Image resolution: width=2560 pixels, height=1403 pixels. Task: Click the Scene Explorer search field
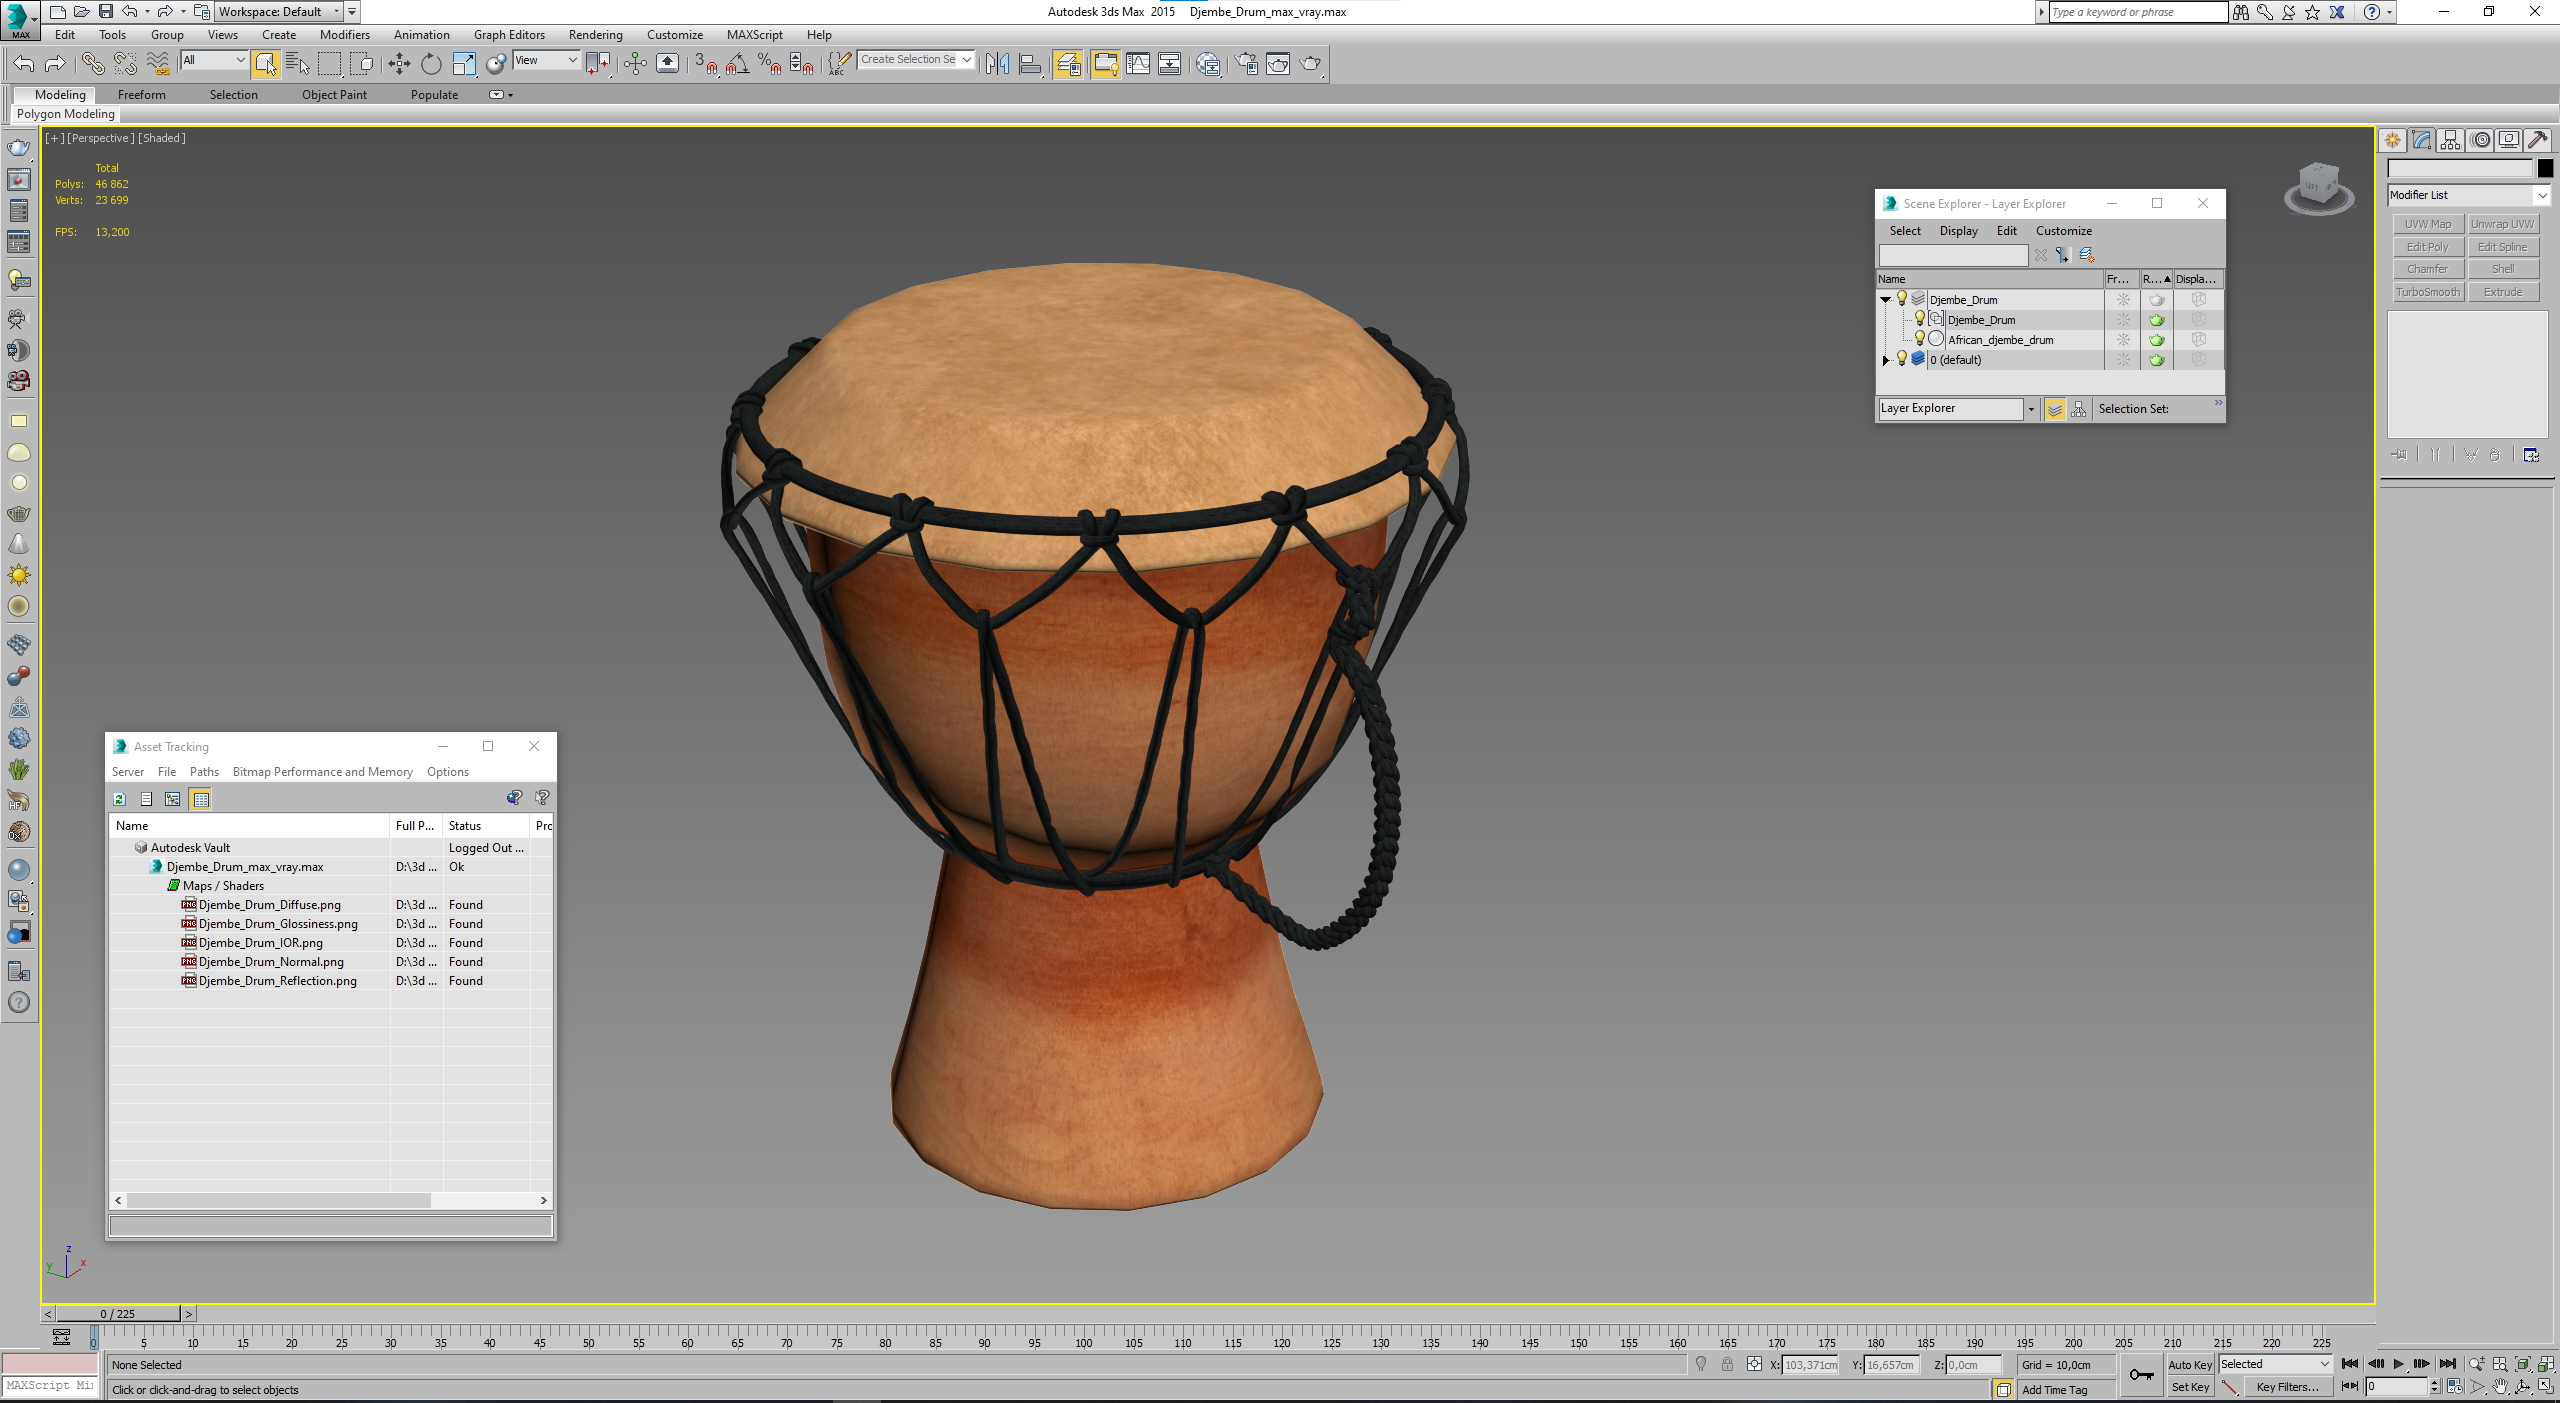(x=1953, y=255)
